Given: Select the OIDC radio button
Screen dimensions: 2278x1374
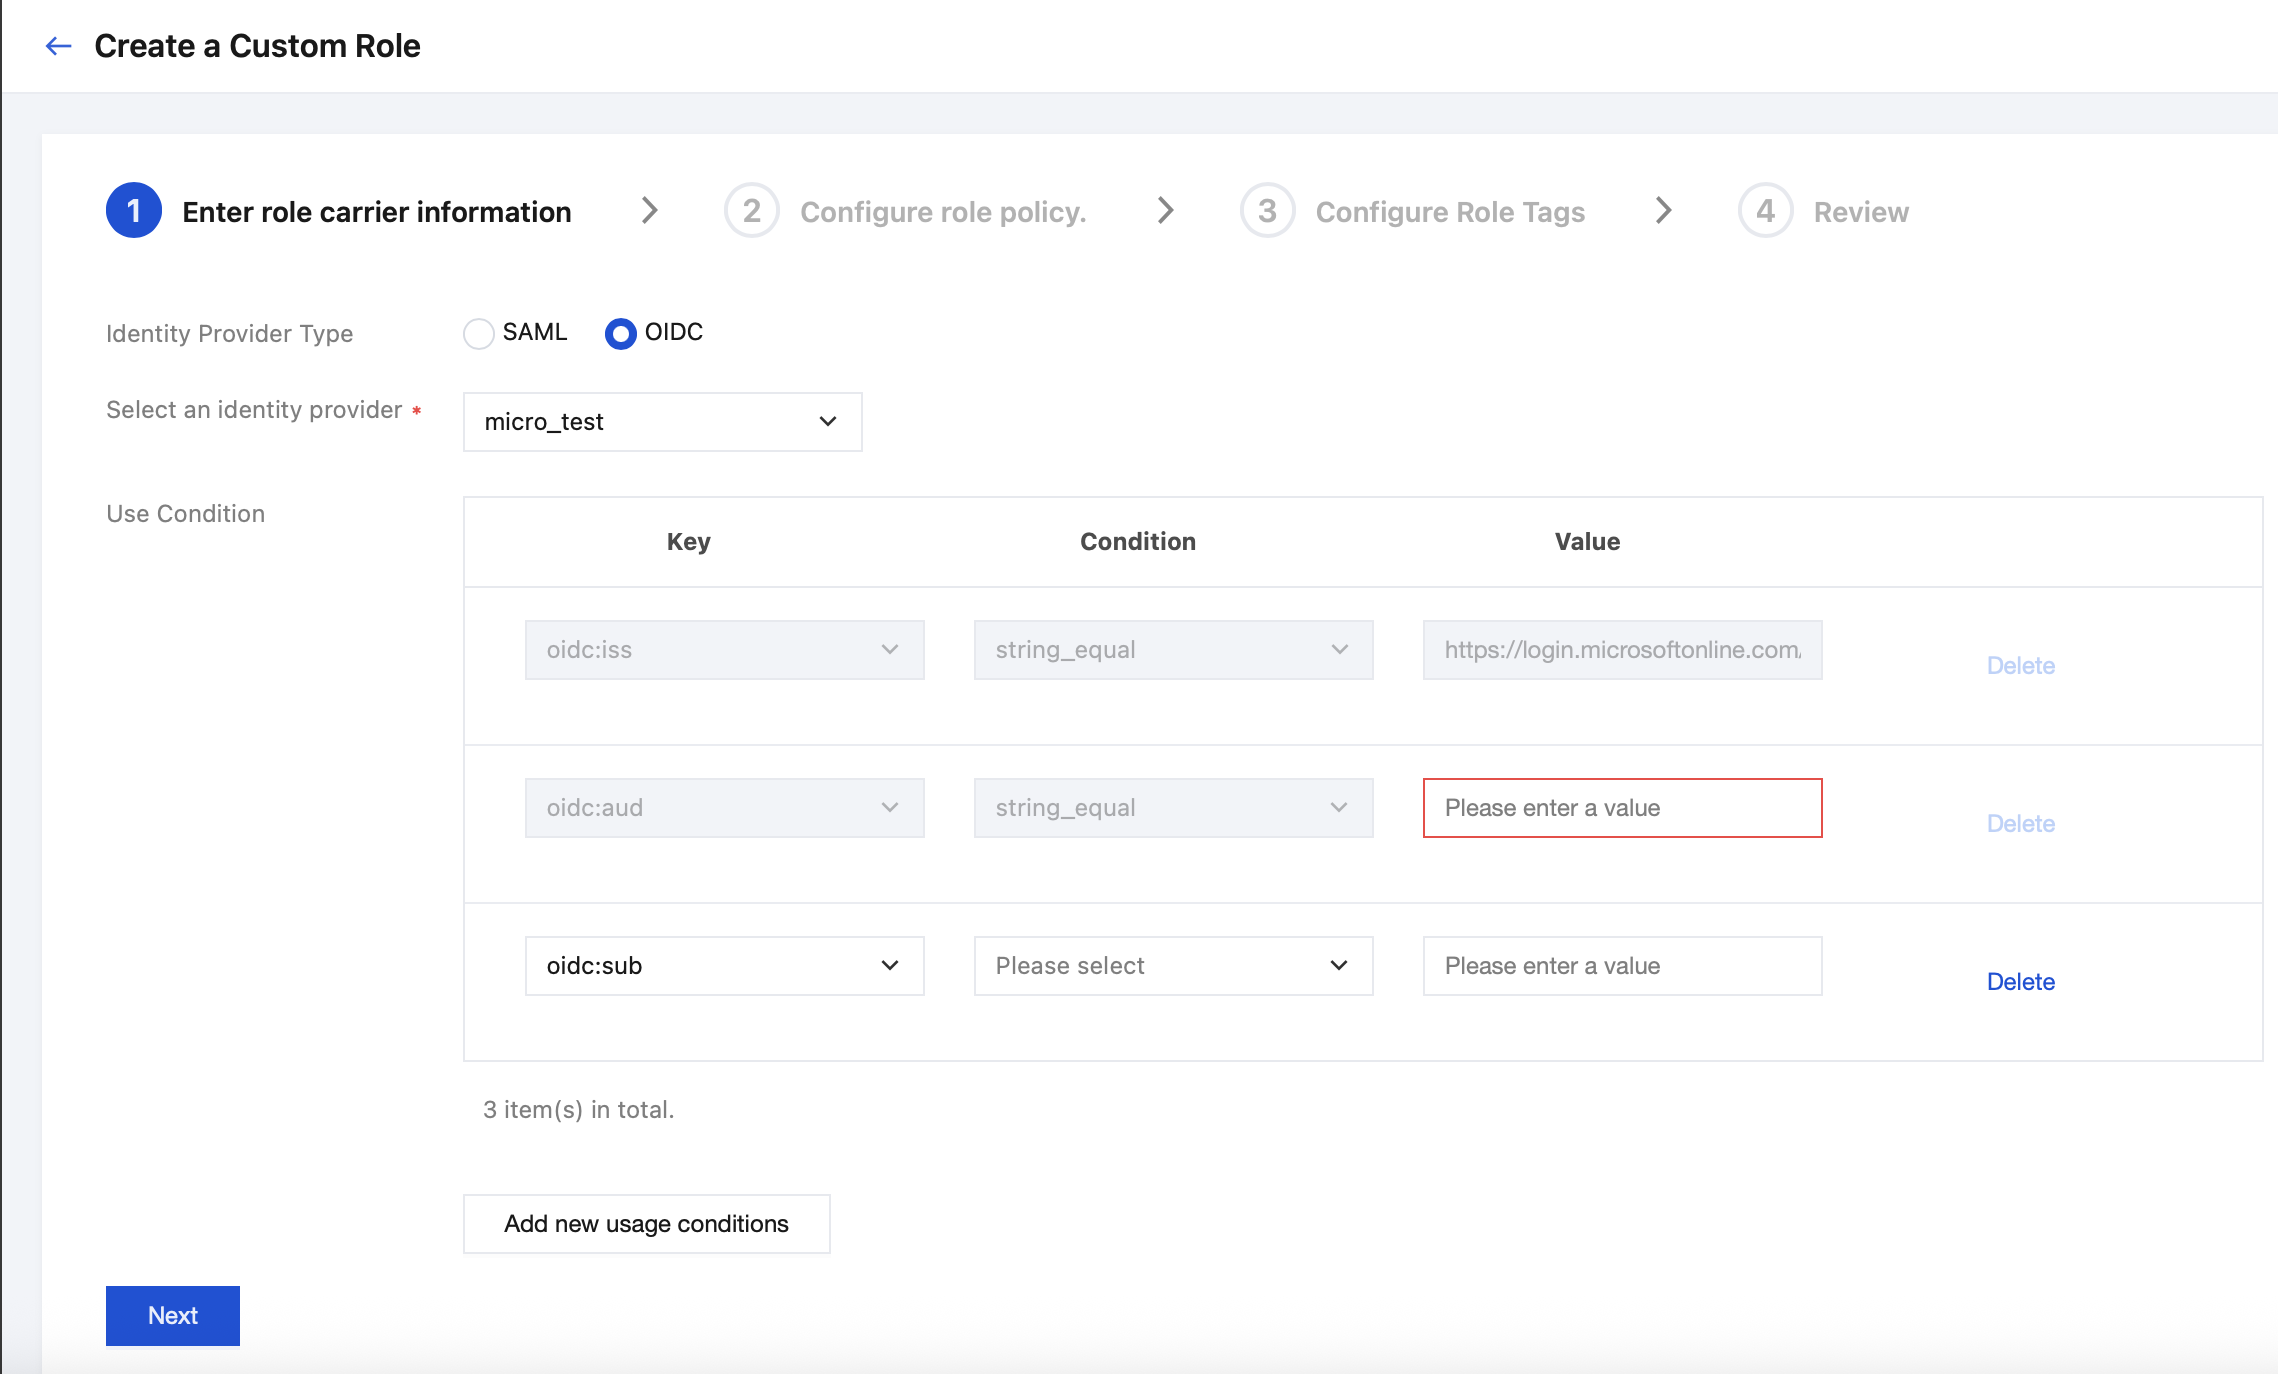Looking at the screenshot, I should coord(621,333).
